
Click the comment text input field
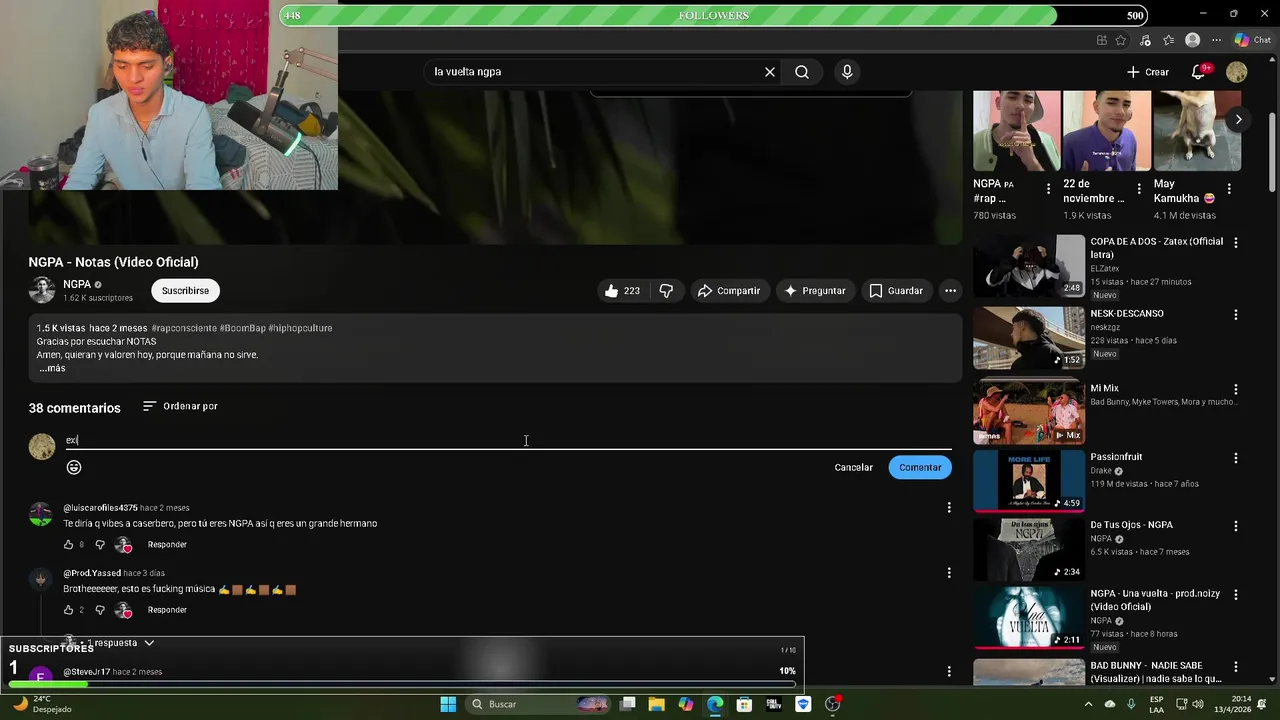click(508, 440)
